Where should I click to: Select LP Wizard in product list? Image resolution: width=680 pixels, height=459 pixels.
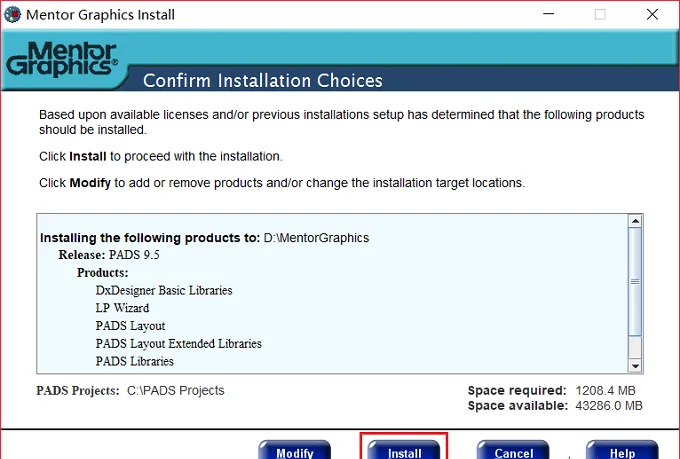[122, 308]
